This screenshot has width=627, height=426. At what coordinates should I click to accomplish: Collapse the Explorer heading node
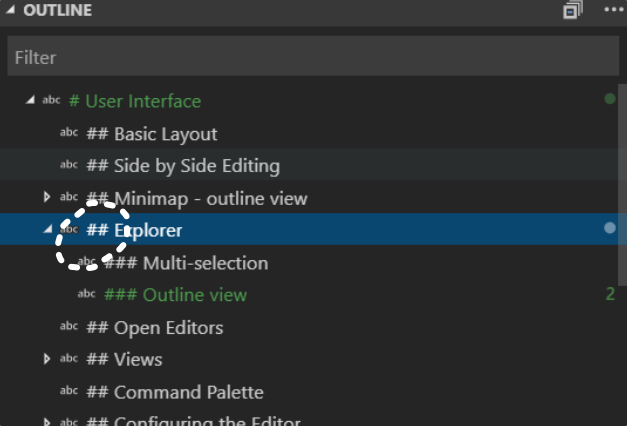48,229
